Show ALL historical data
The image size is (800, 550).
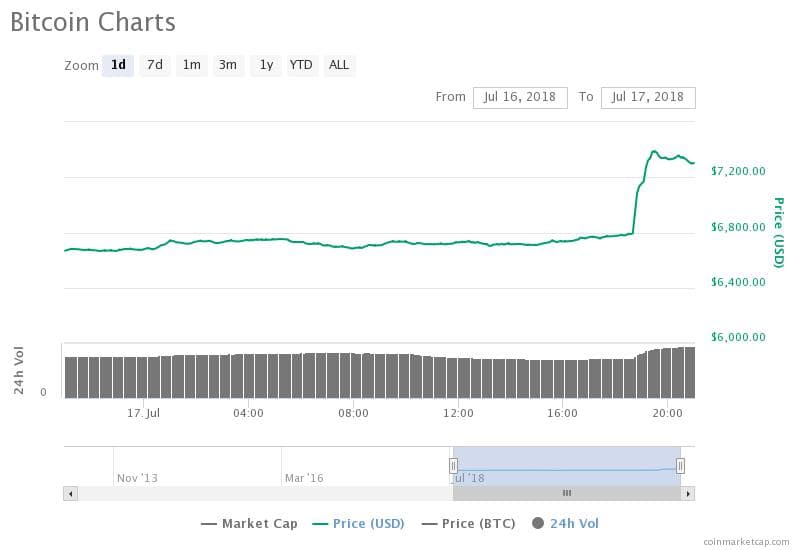pyautogui.click(x=339, y=65)
